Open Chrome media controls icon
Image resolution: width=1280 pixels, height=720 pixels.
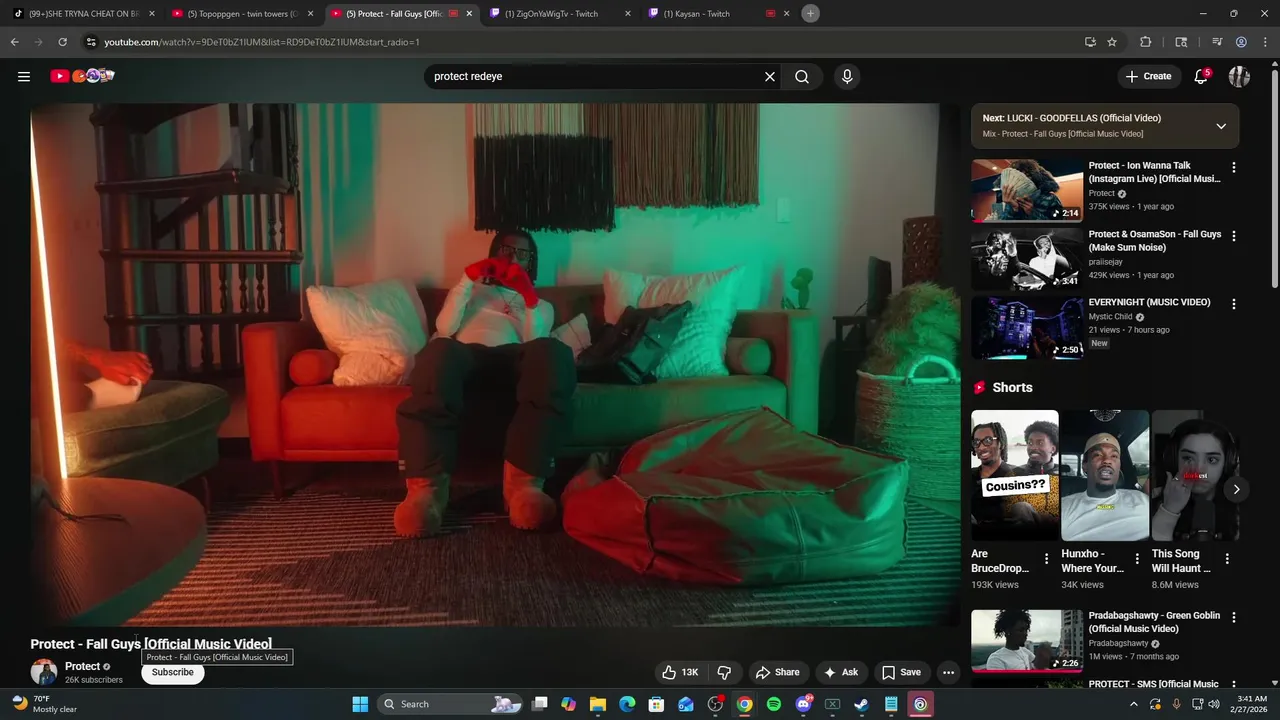1217,42
